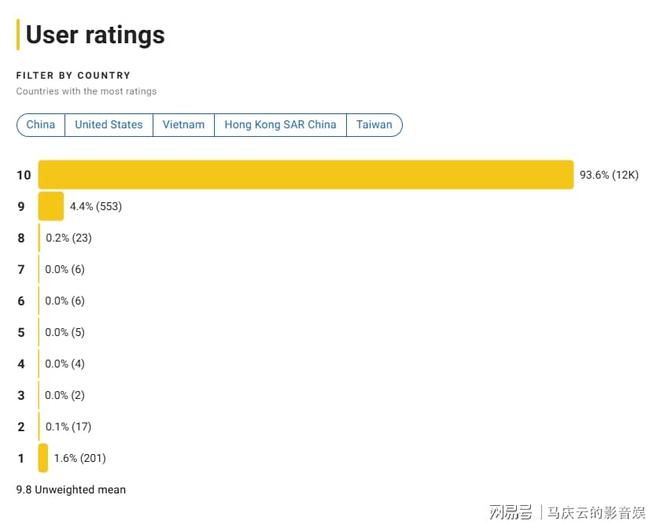Click the 93.6% (12K) label
This screenshot has height=528, width=660.
[609, 175]
